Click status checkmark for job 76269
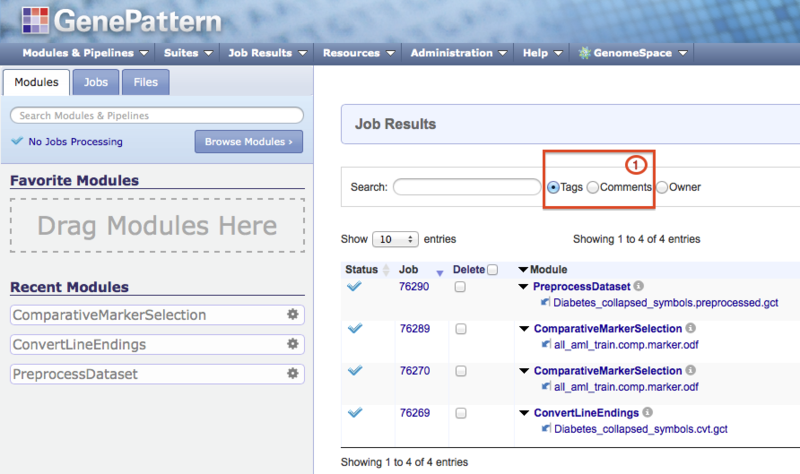The image size is (800, 474). click(x=355, y=412)
